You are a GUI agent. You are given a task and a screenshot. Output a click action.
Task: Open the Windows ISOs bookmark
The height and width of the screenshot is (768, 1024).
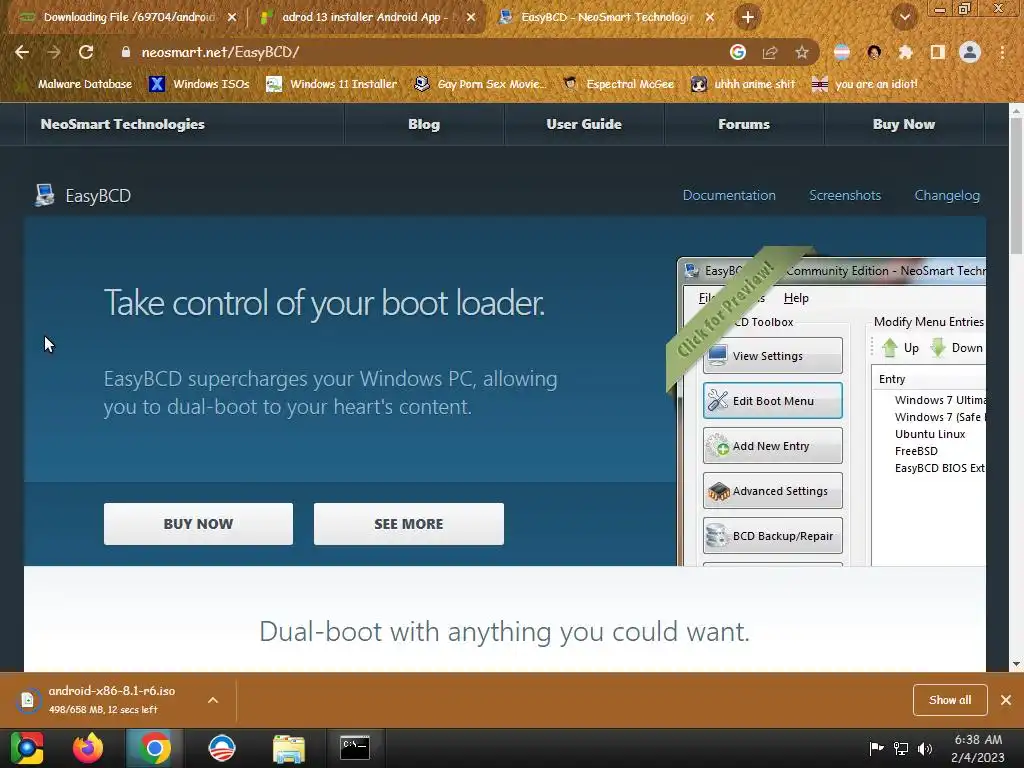pos(199,84)
